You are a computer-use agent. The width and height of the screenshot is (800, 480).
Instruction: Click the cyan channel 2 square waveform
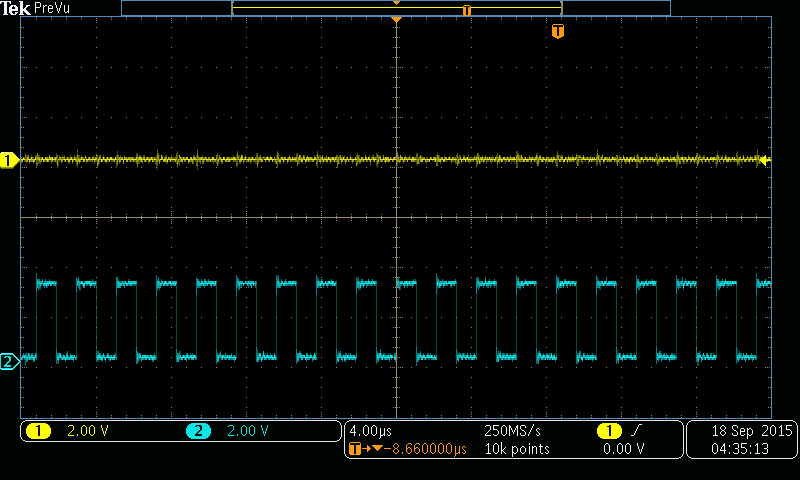click(396, 320)
